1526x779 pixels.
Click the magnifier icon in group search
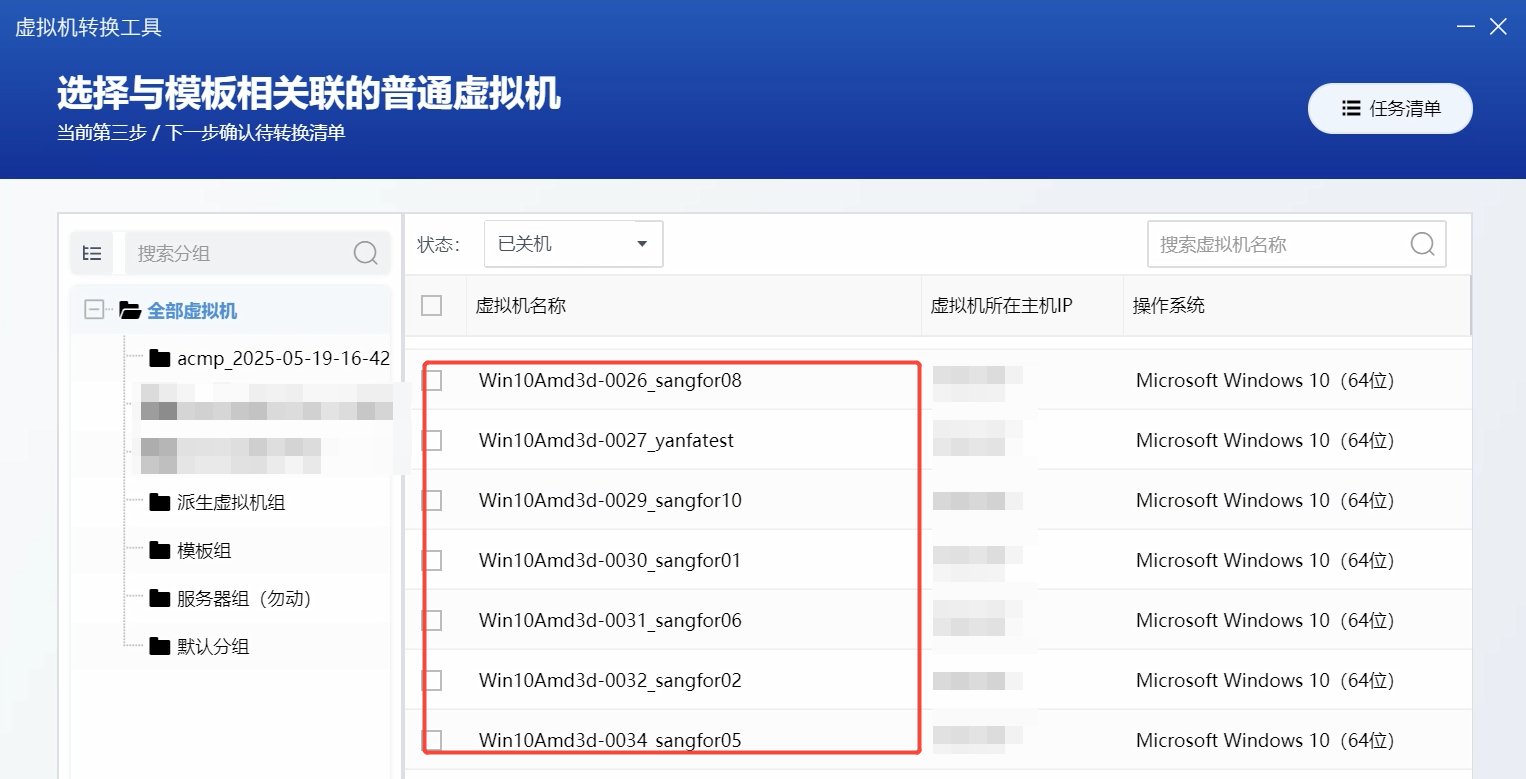click(x=365, y=253)
